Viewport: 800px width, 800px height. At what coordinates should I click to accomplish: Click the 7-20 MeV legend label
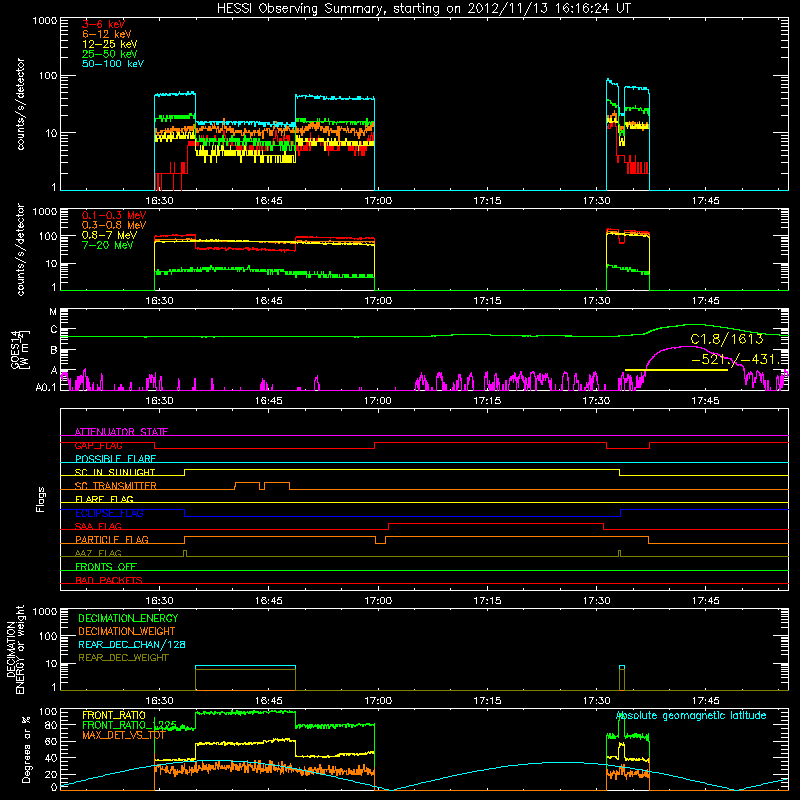(108, 245)
